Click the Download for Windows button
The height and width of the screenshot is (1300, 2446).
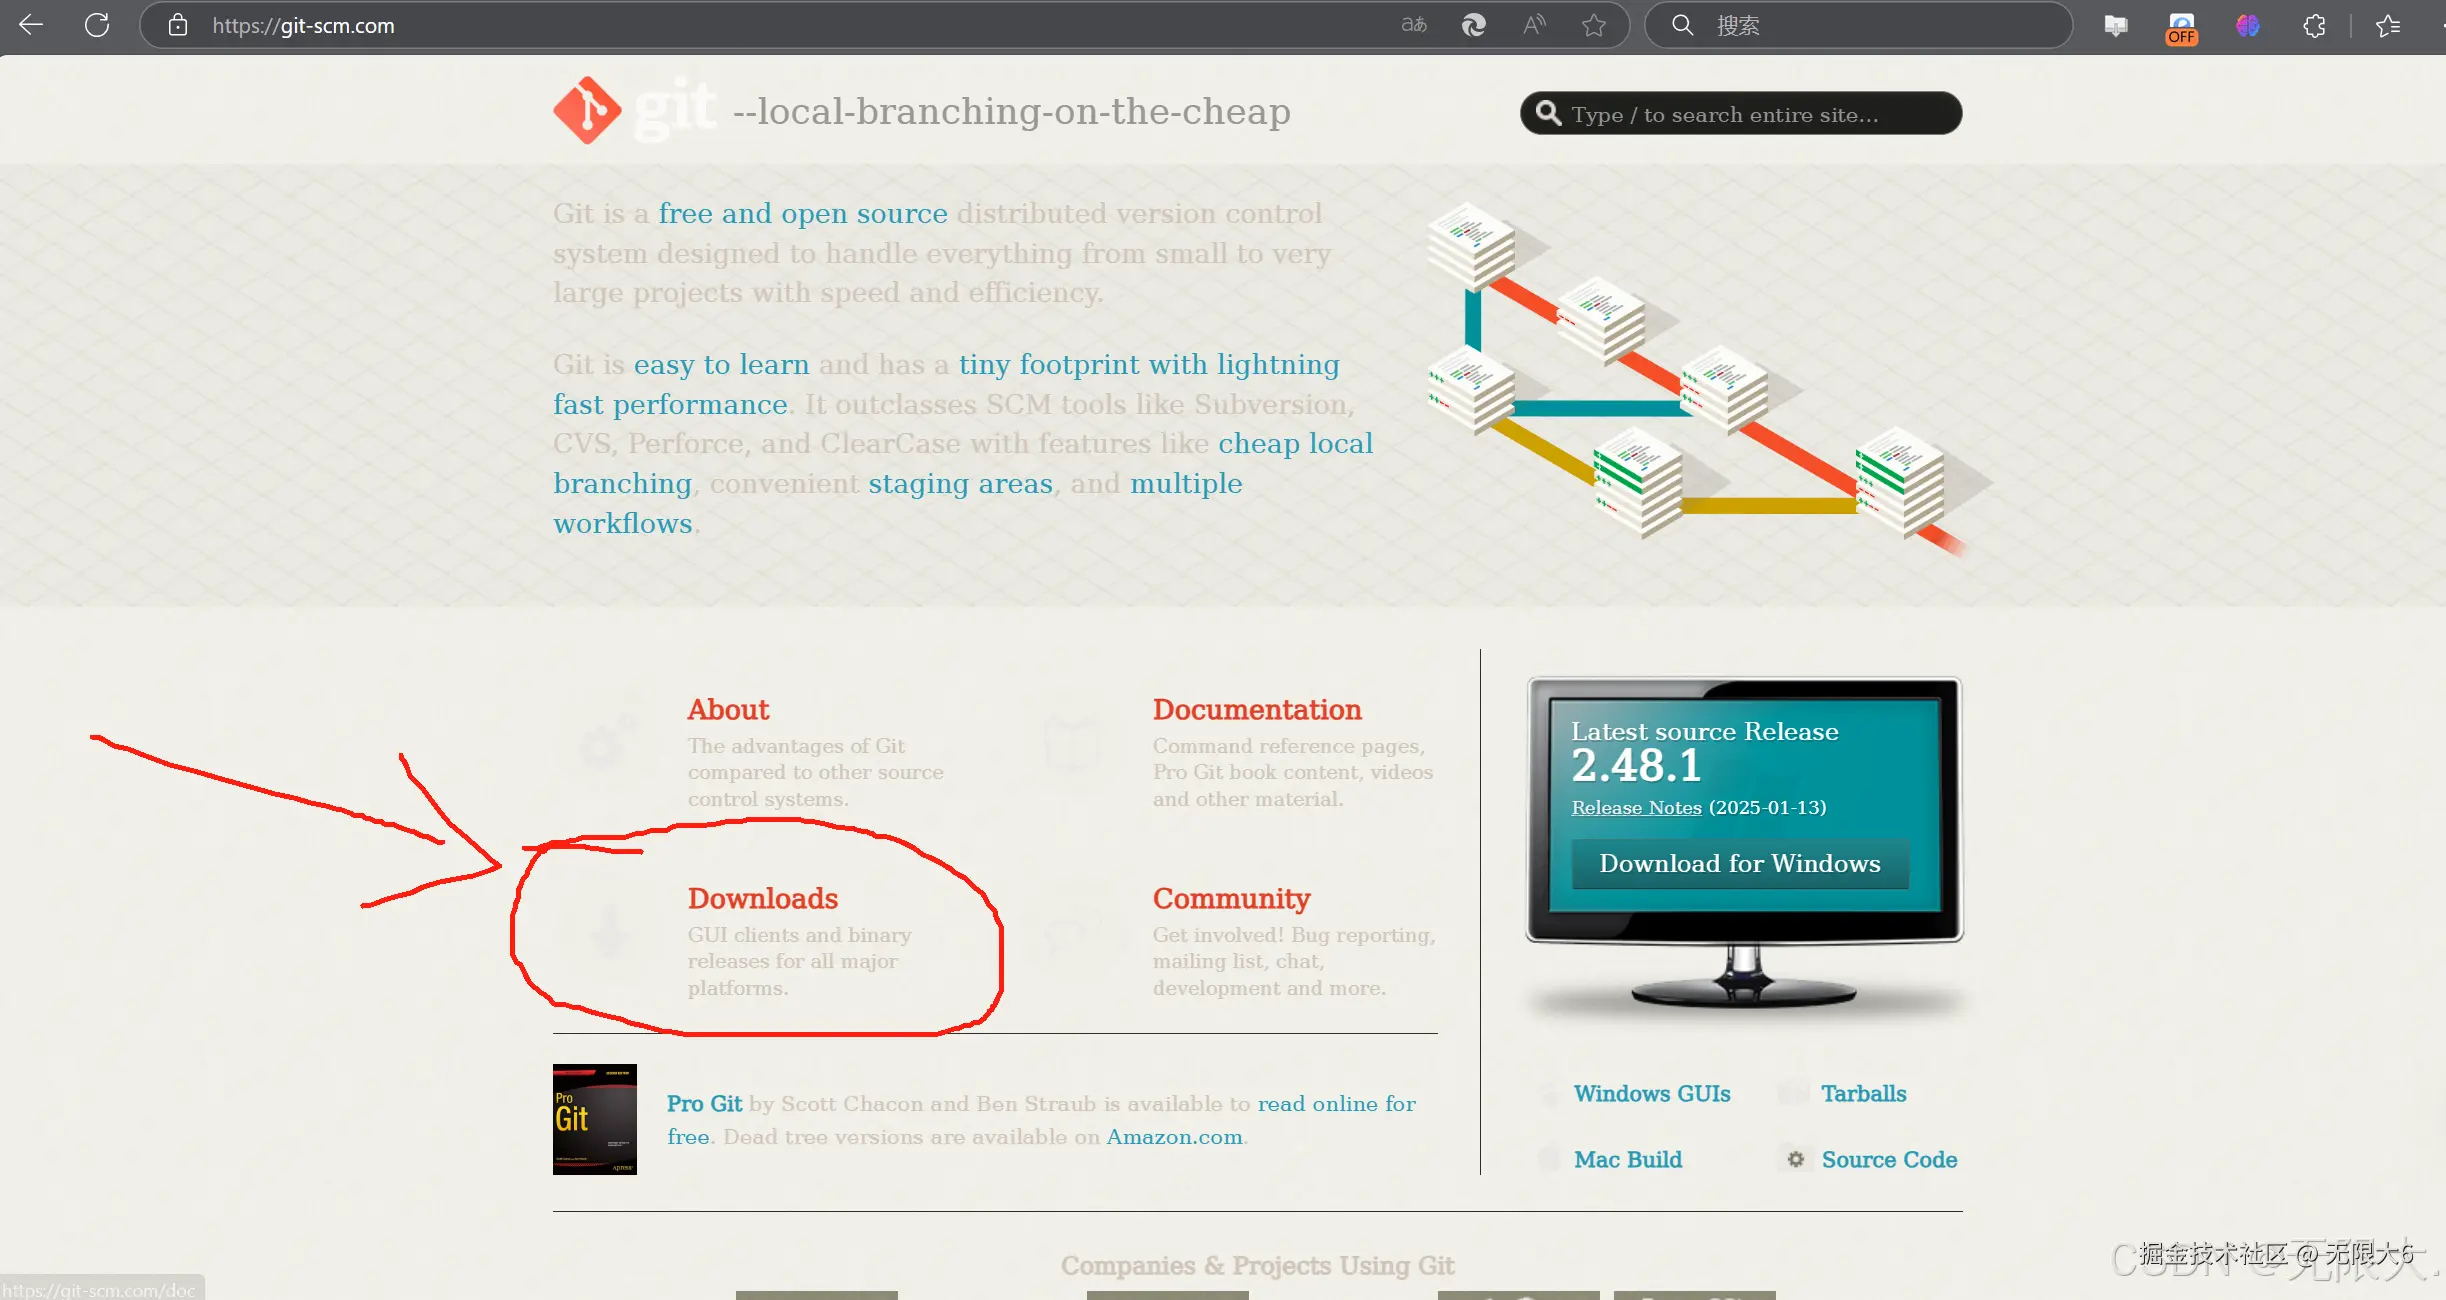(x=1739, y=863)
